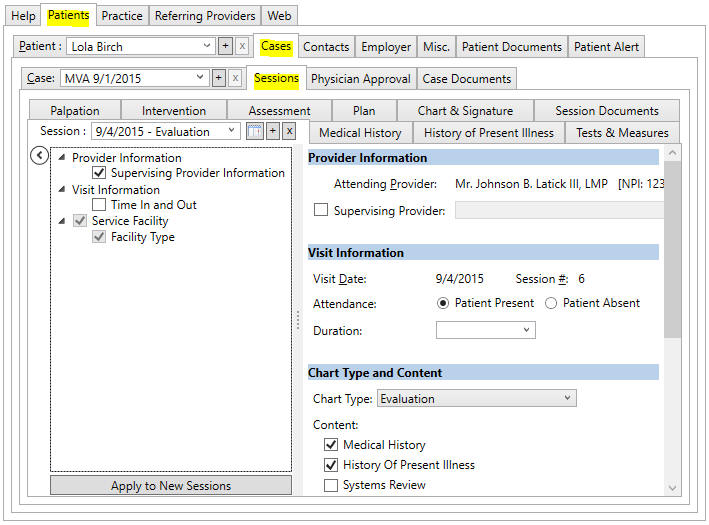Open the session calendar icon
709x525 pixels.
(255, 131)
